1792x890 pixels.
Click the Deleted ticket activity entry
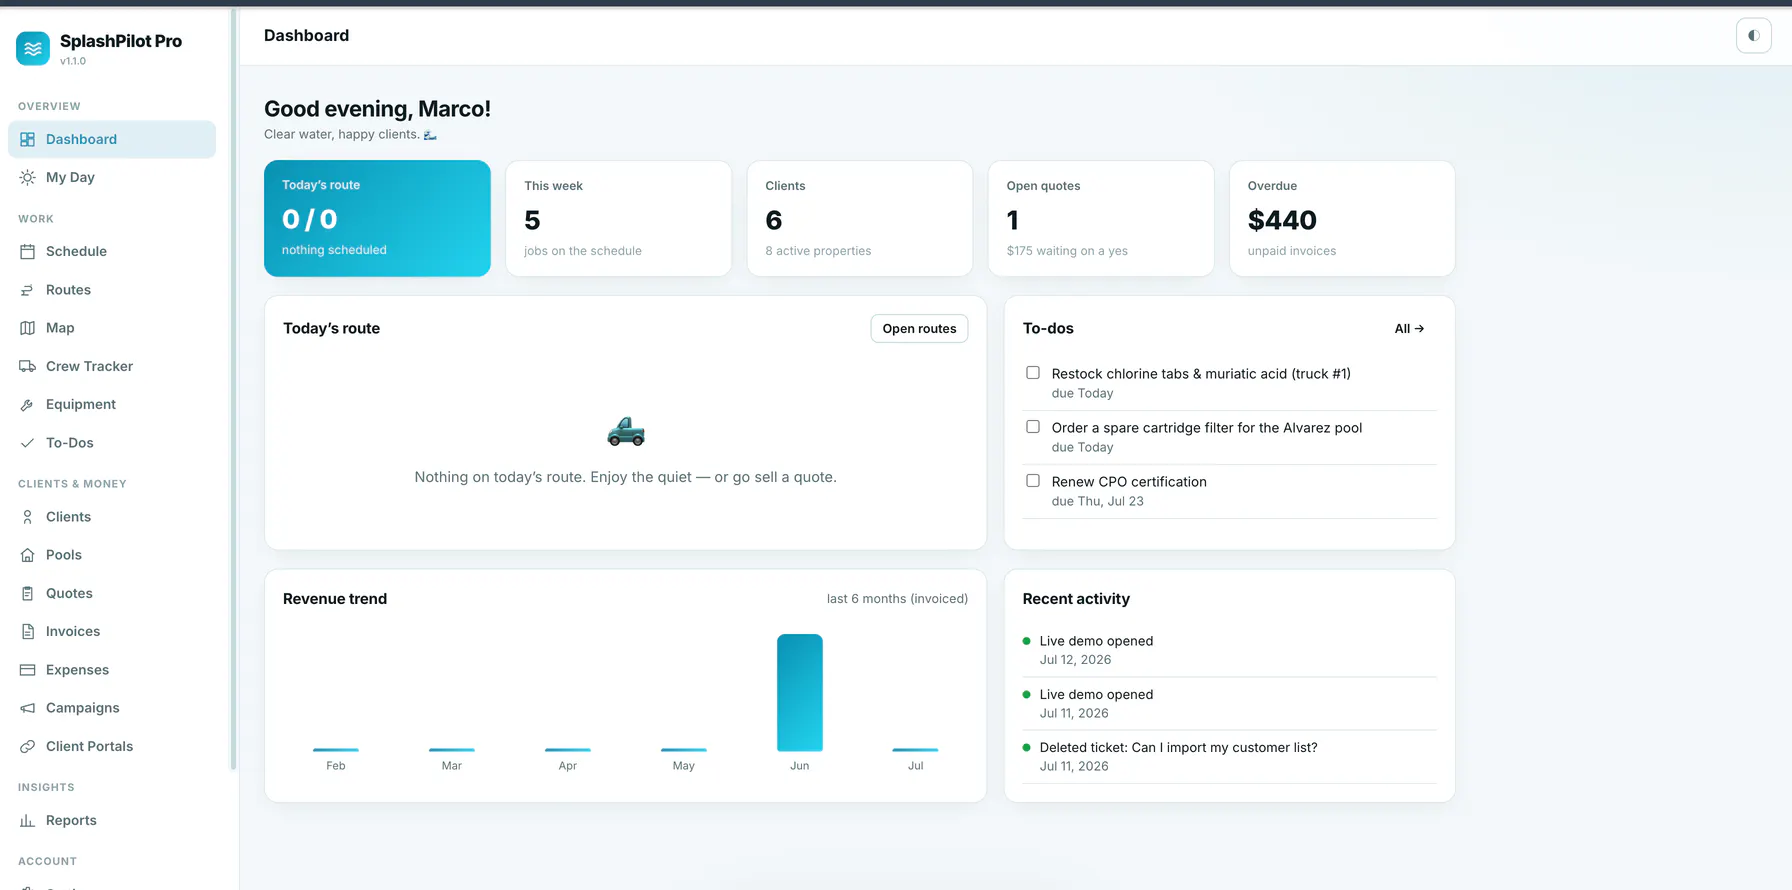(x=1229, y=757)
